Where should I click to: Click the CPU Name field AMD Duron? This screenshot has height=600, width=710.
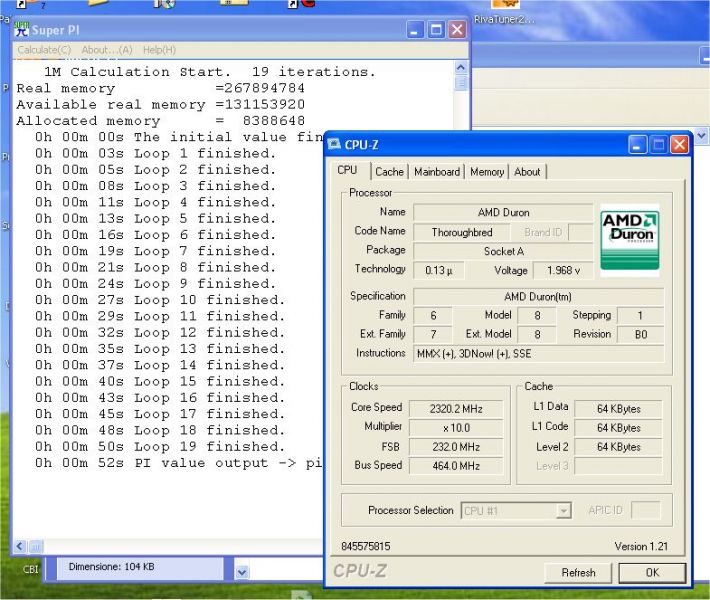point(503,212)
